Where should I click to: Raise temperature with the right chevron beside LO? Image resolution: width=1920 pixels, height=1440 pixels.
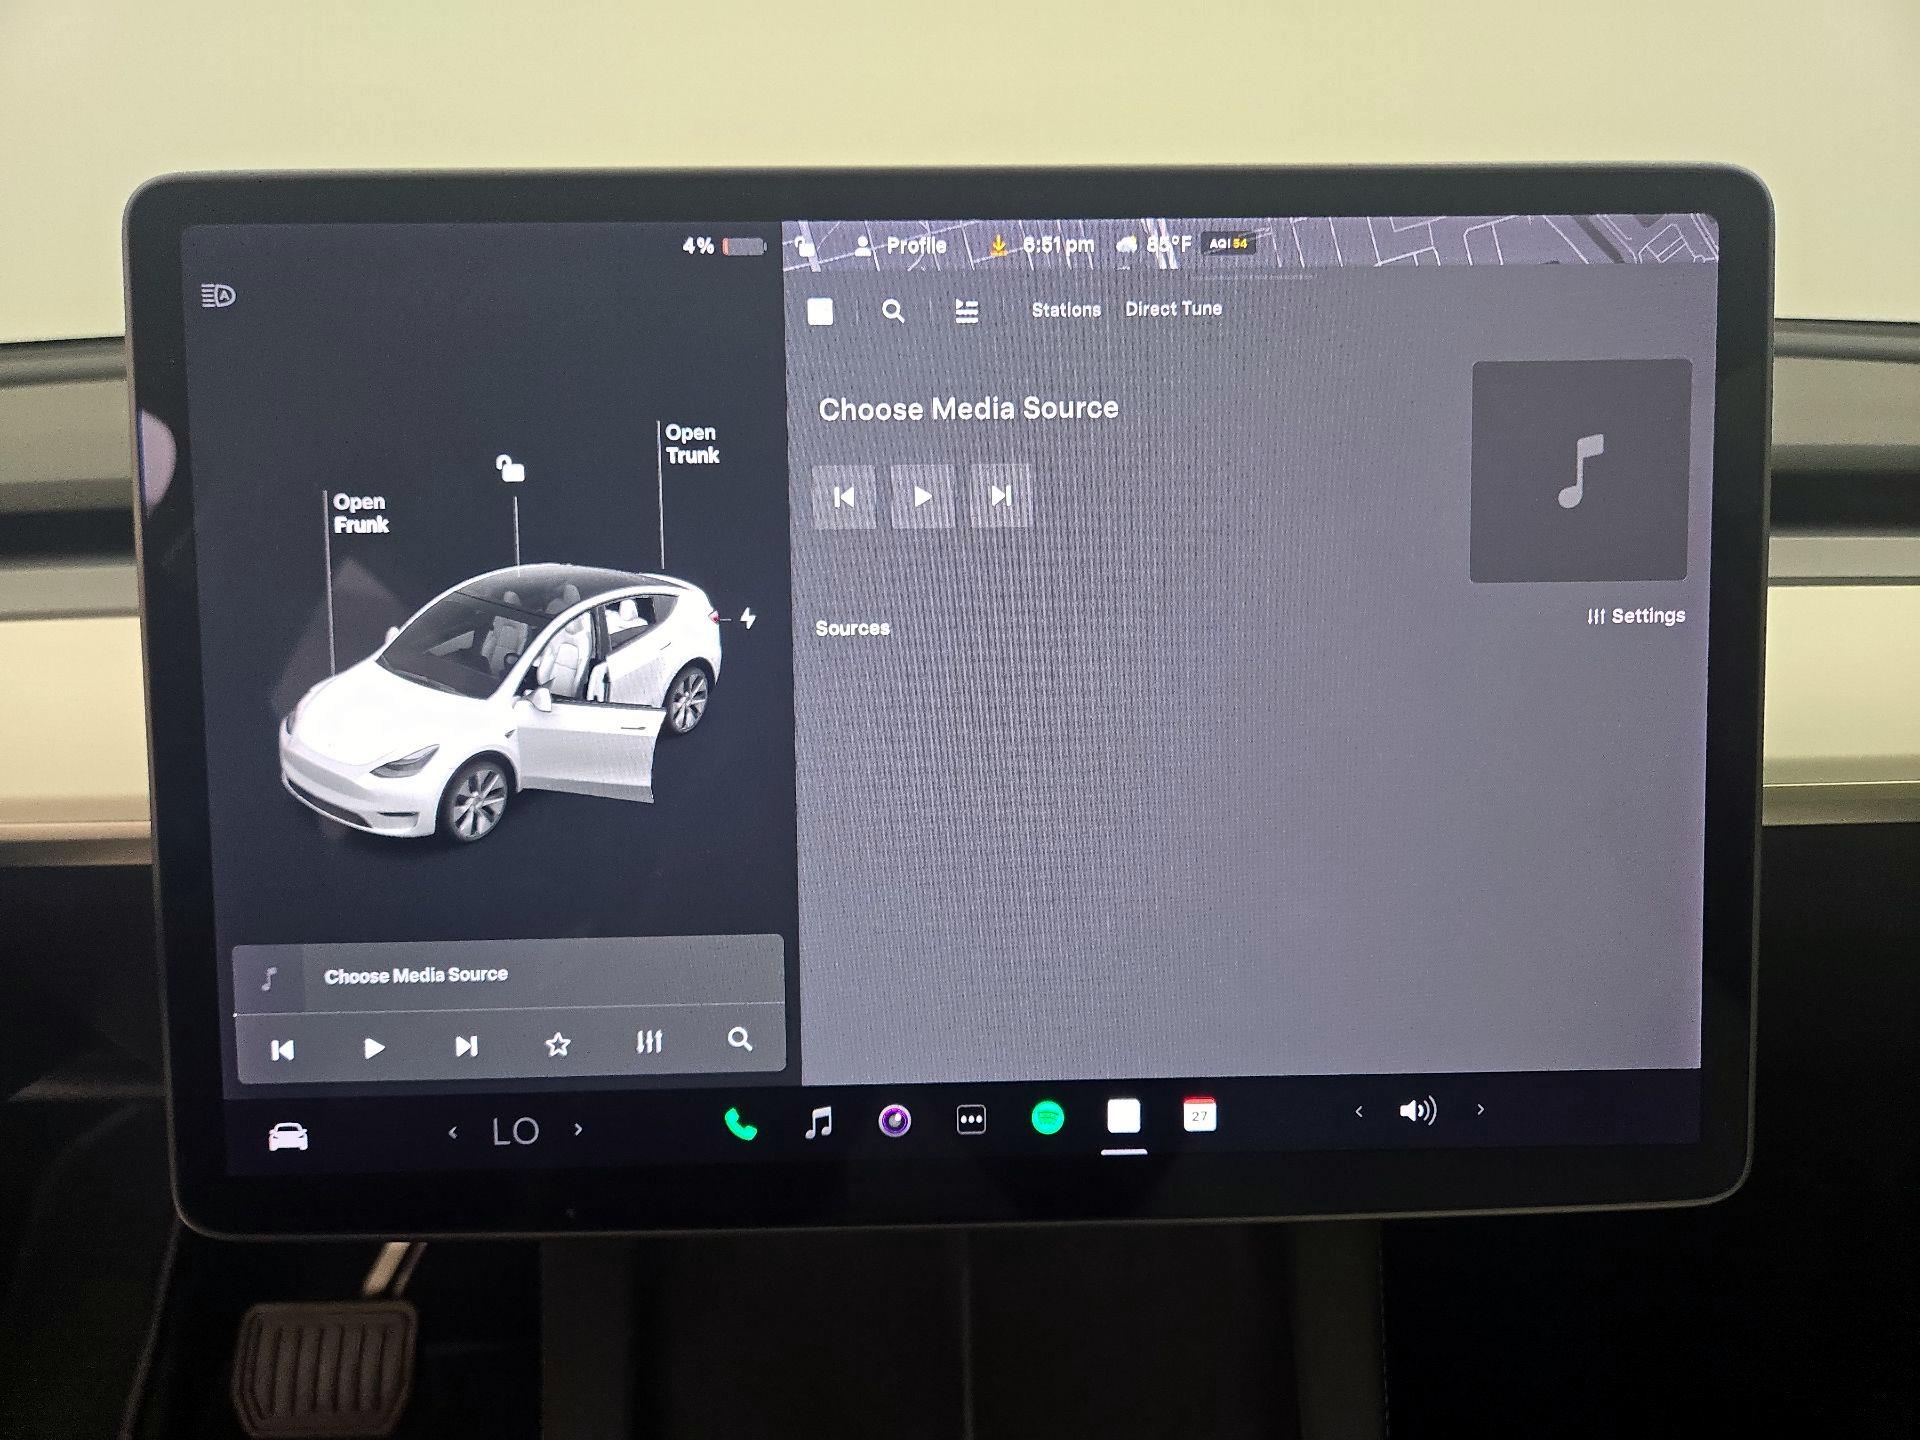(x=578, y=1129)
